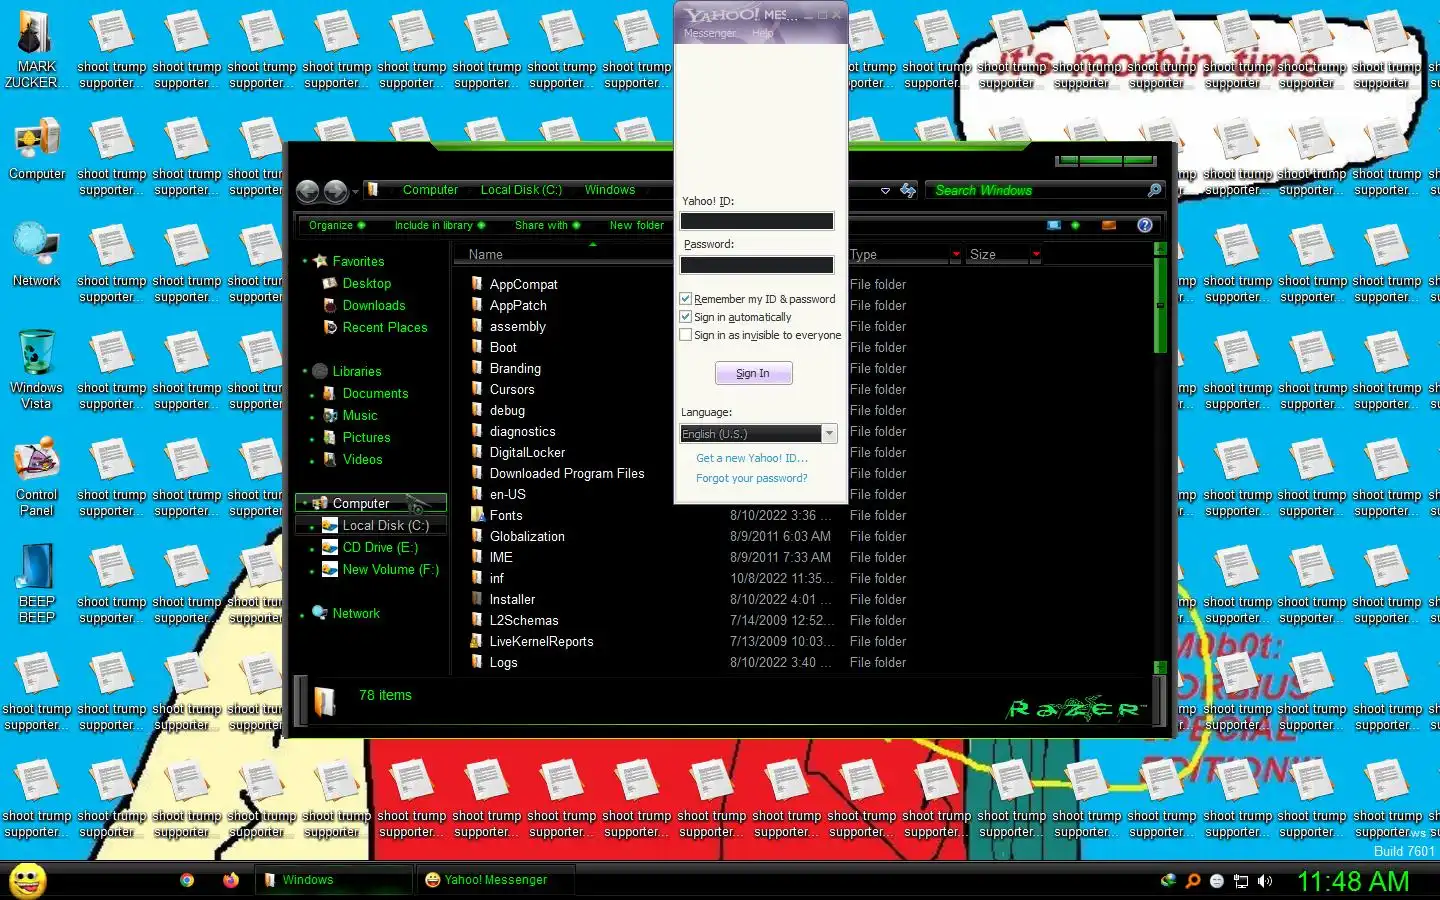Image resolution: width=1440 pixels, height=900 pixels.
Task: Open the address bar history dropdown arrow
Action: [x=885, y=190]
